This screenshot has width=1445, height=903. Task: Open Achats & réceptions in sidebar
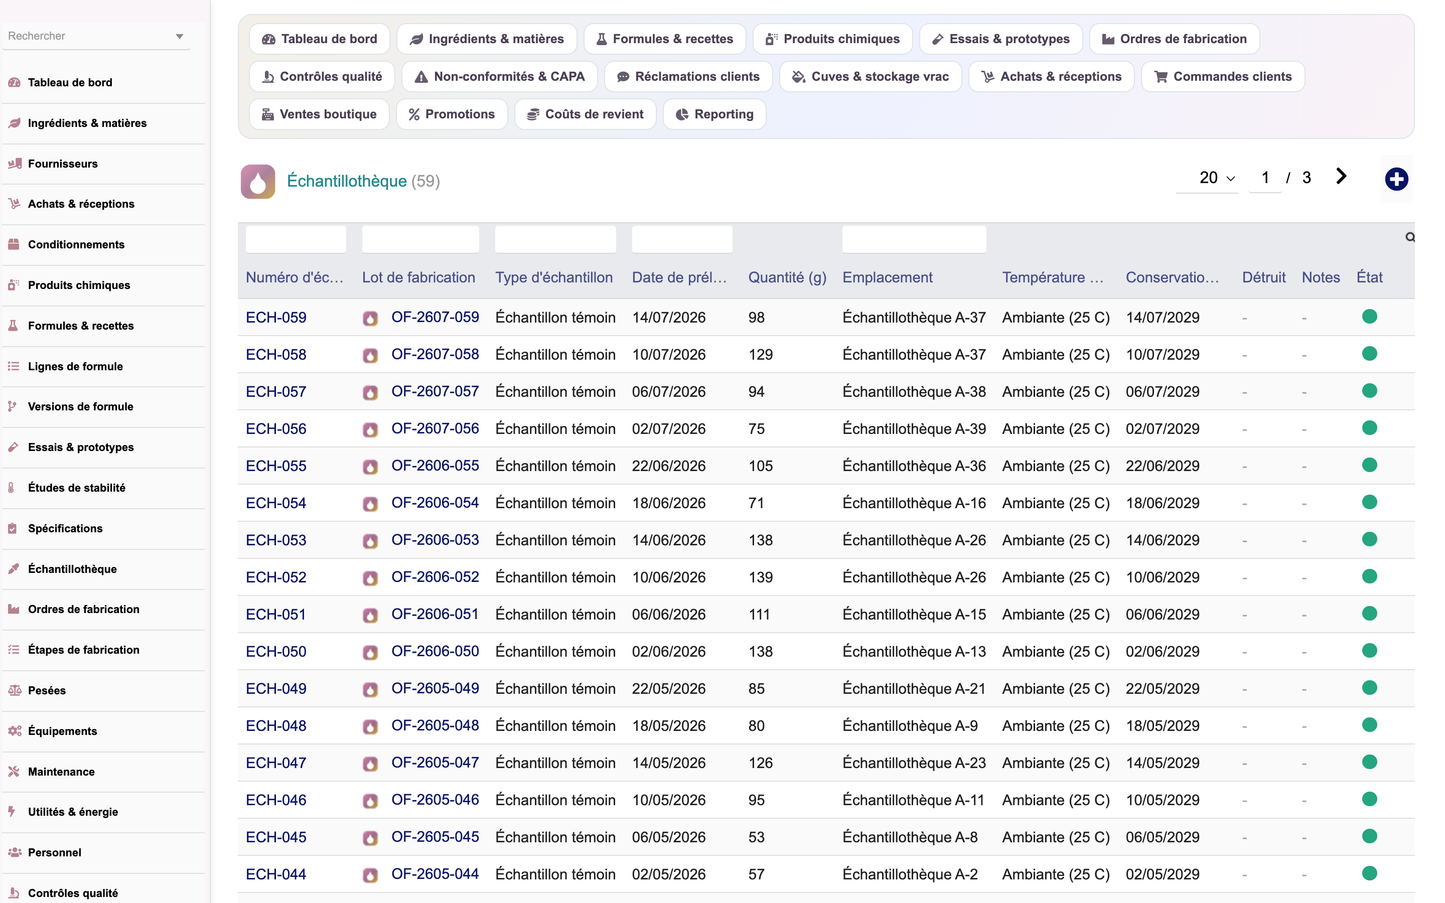[81, 204]
